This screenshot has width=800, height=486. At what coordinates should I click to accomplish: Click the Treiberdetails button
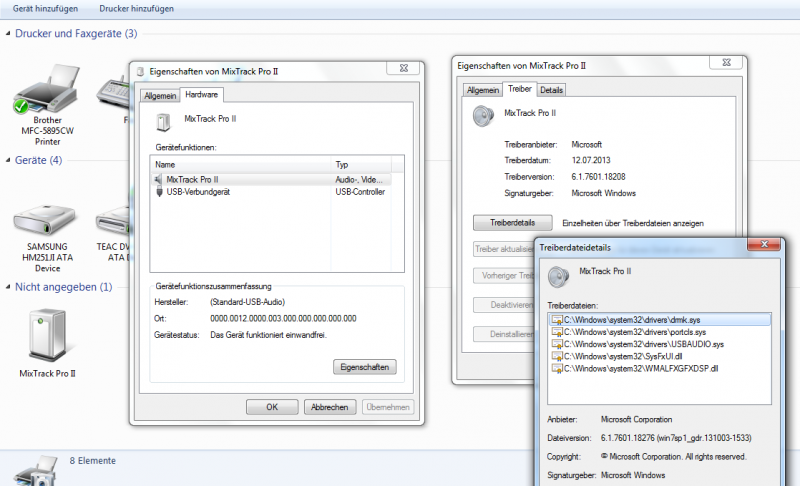pyautogui.click(x=513, y=223)
